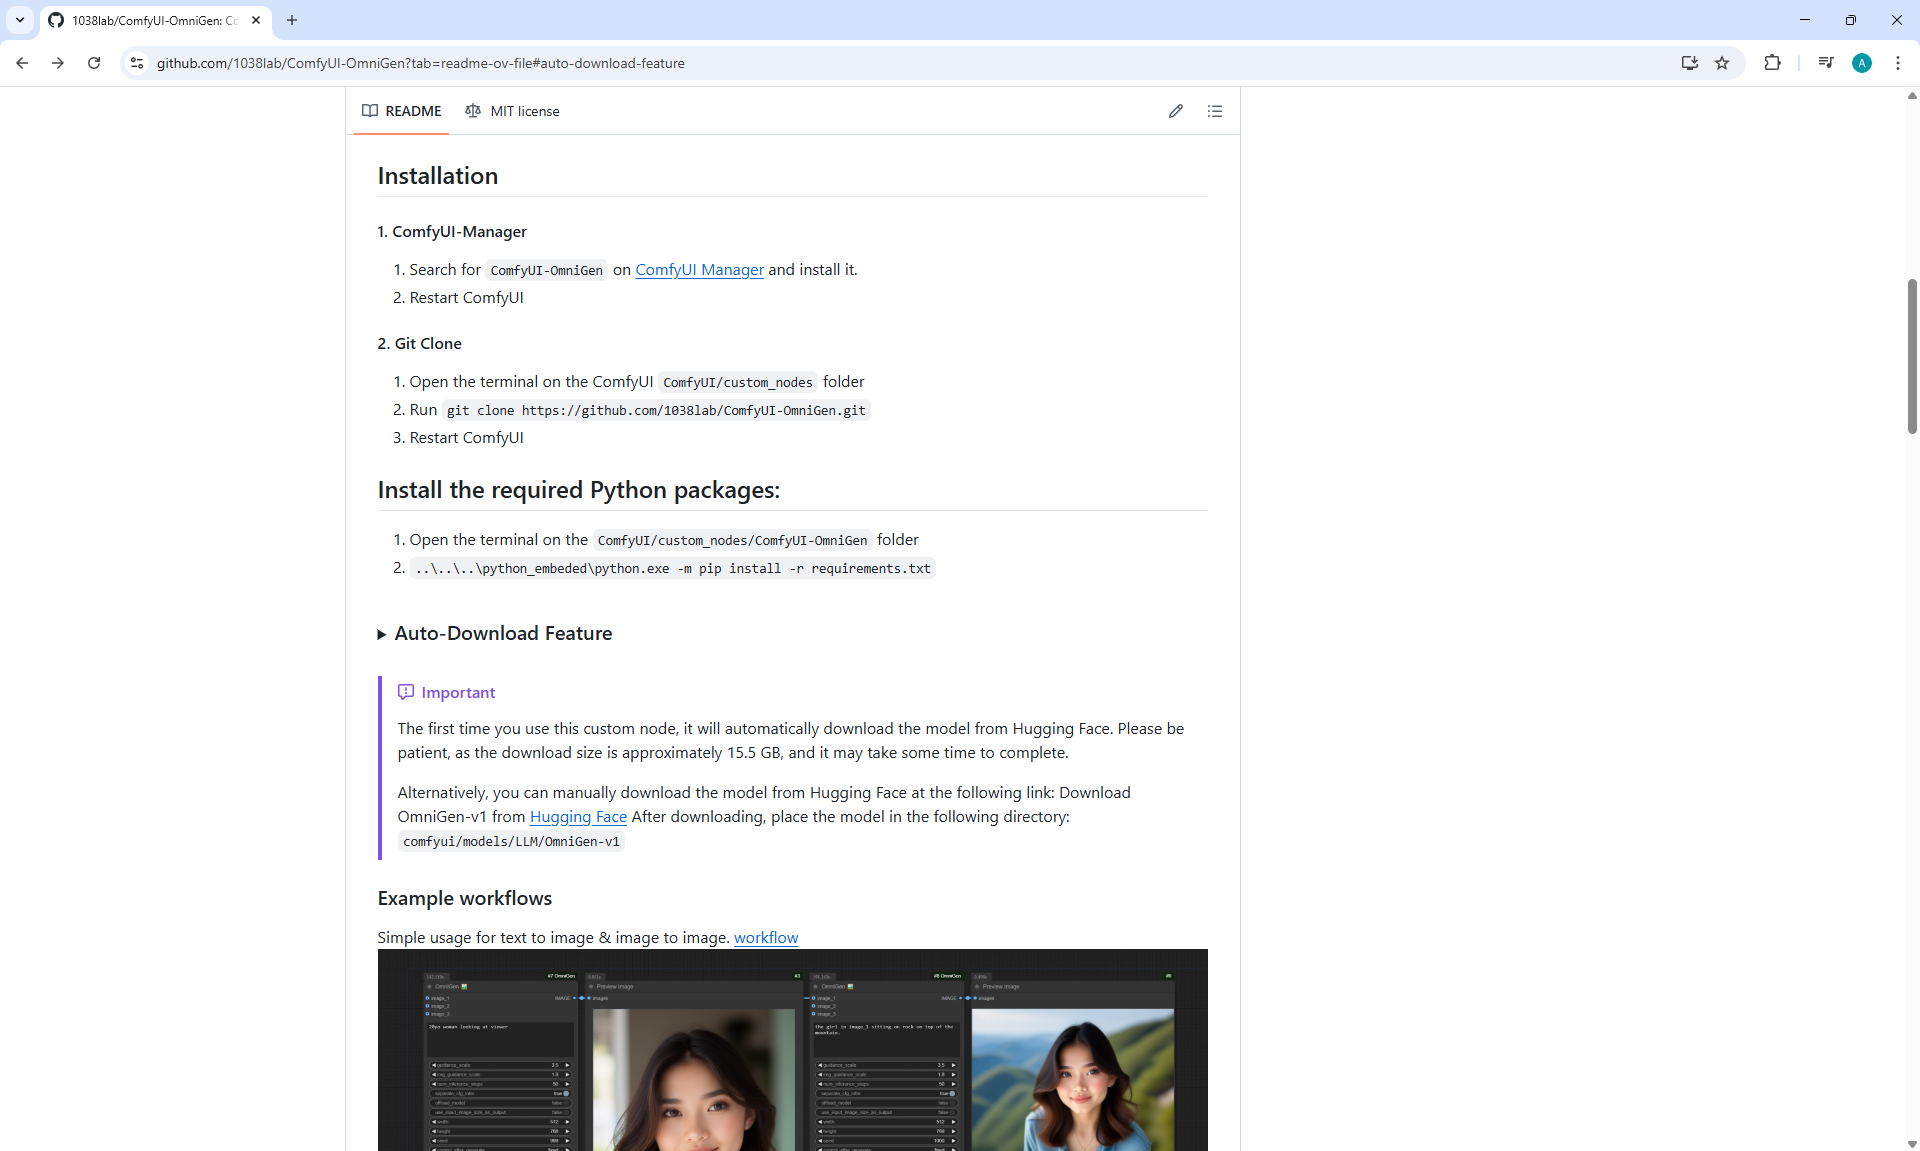1920x1151 pixels.
Task: Follow the Hugging Face download link
Action: coord(578,817)
